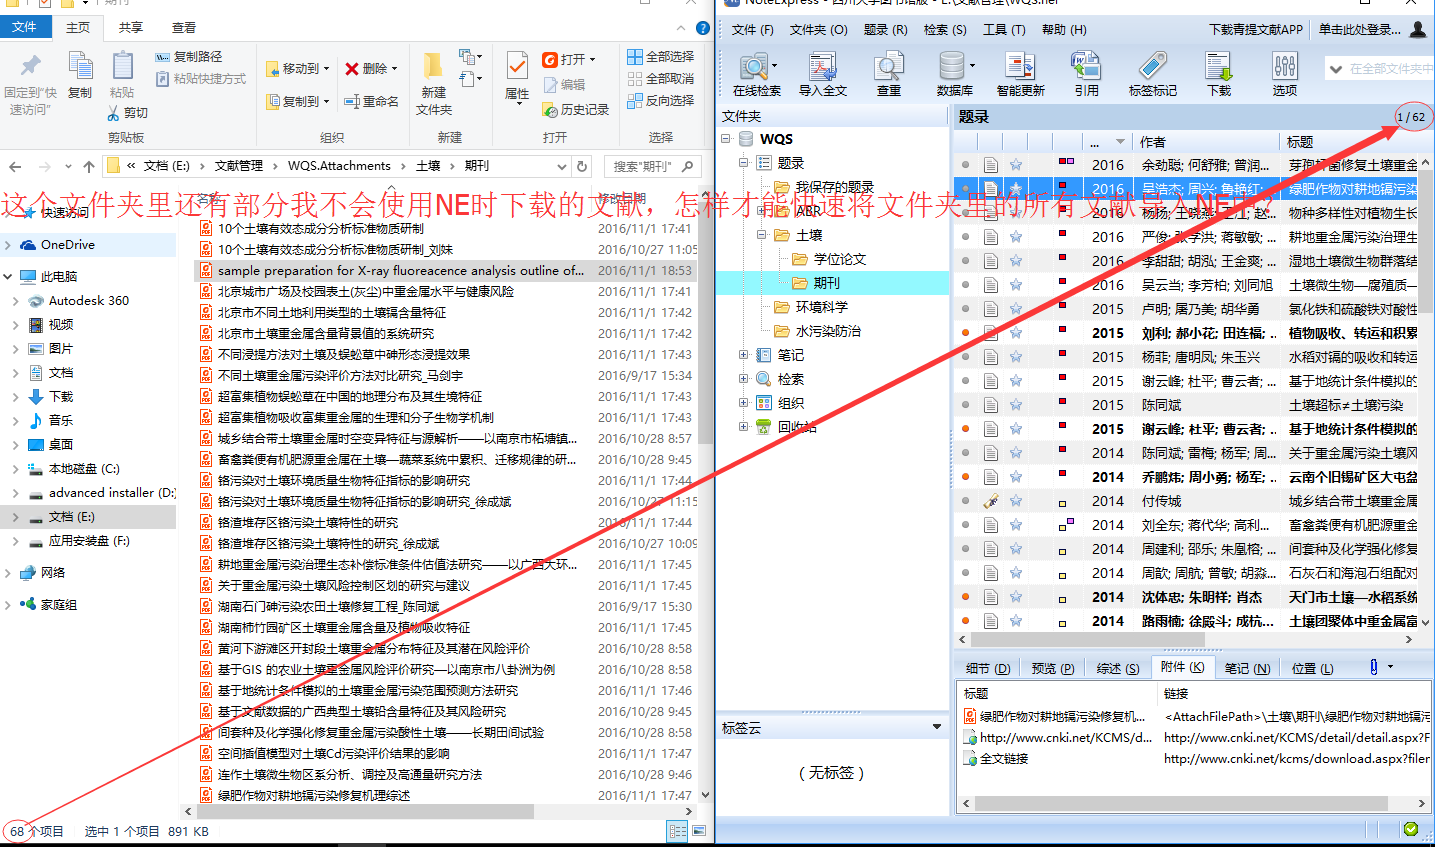Expand the 检索 tree node
Screen dimensions: 1435x847
click(x=743, y=379)
